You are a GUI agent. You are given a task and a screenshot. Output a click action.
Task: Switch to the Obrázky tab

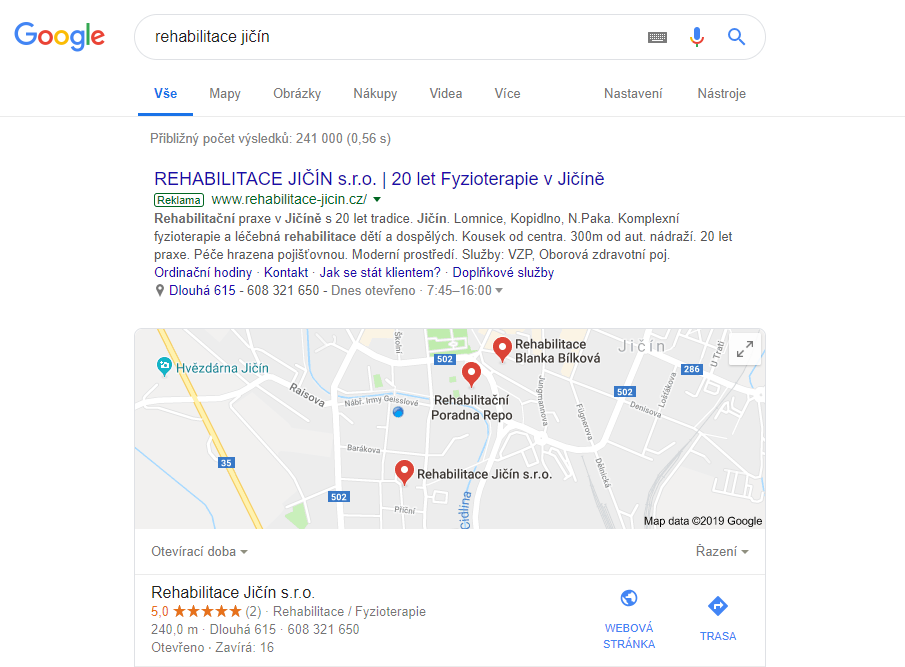pyautogui.click(x=297, y=93)
